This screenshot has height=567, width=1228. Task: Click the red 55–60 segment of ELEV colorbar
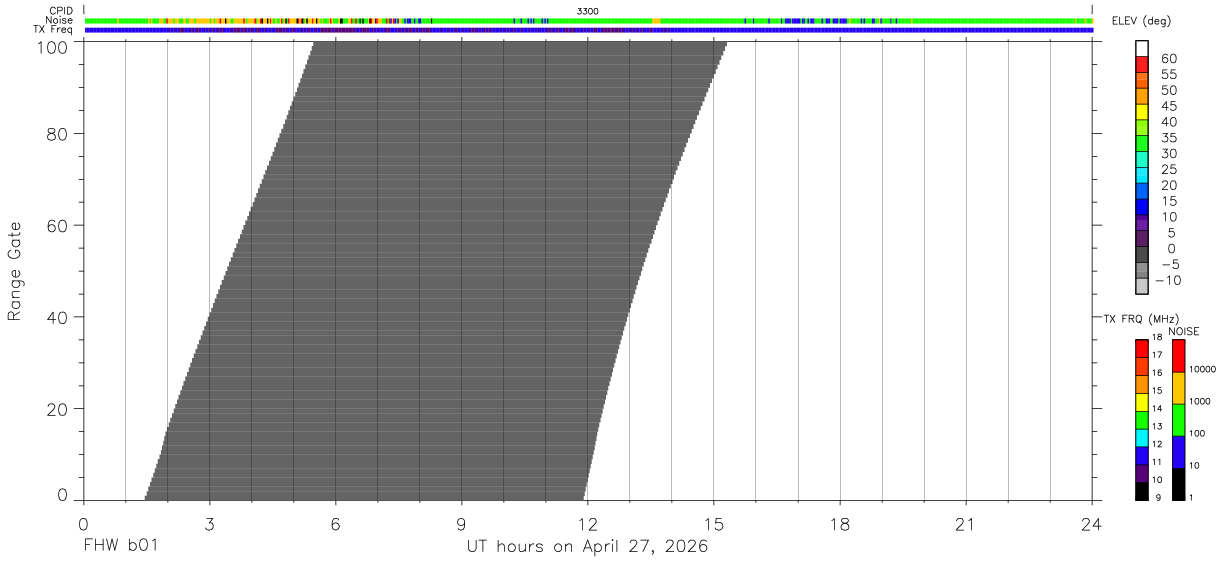(1141, 64)
